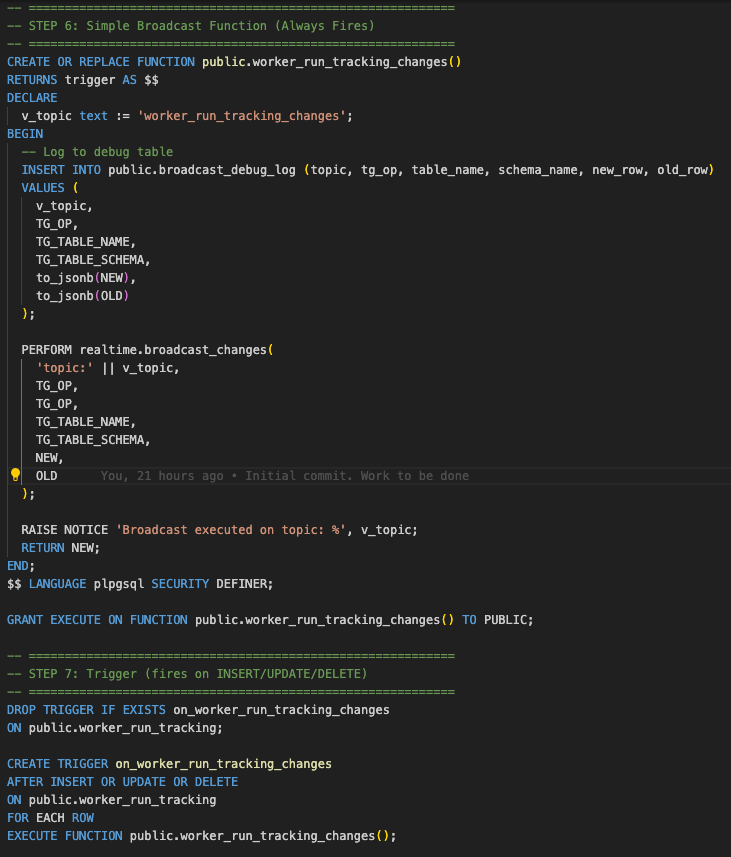Place cursor on the FOR EACH ROW line
This screenshot has height=857, width=731.
(50, 818)
